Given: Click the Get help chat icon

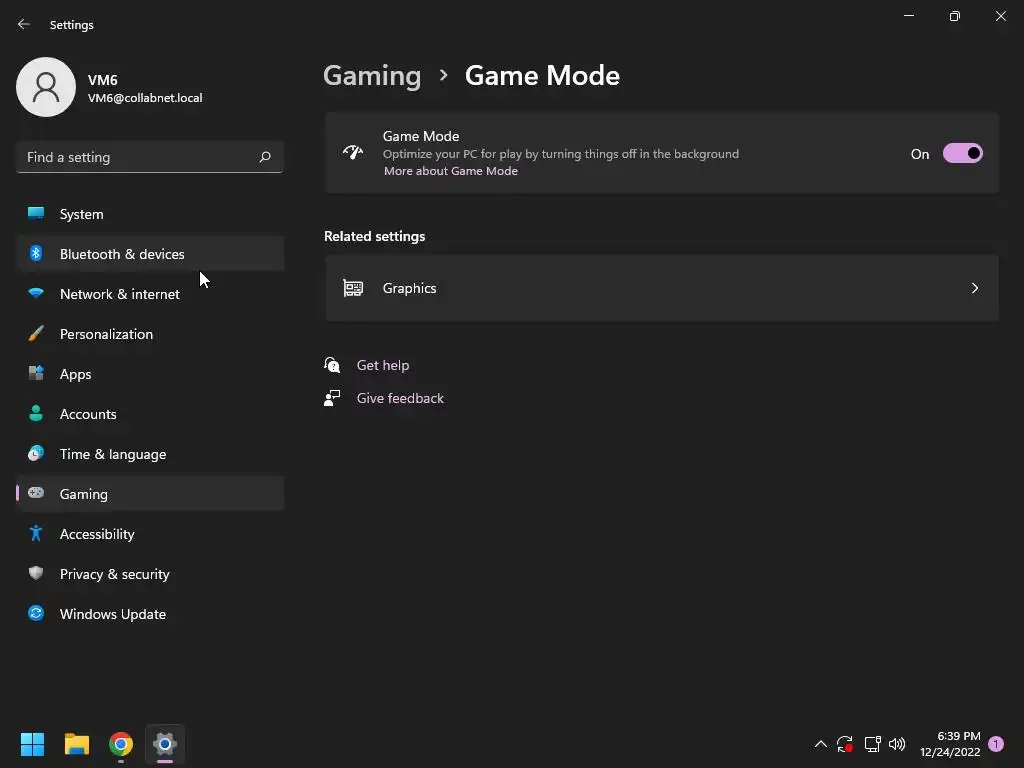Looking at the screenshot, I should [332, 364].
